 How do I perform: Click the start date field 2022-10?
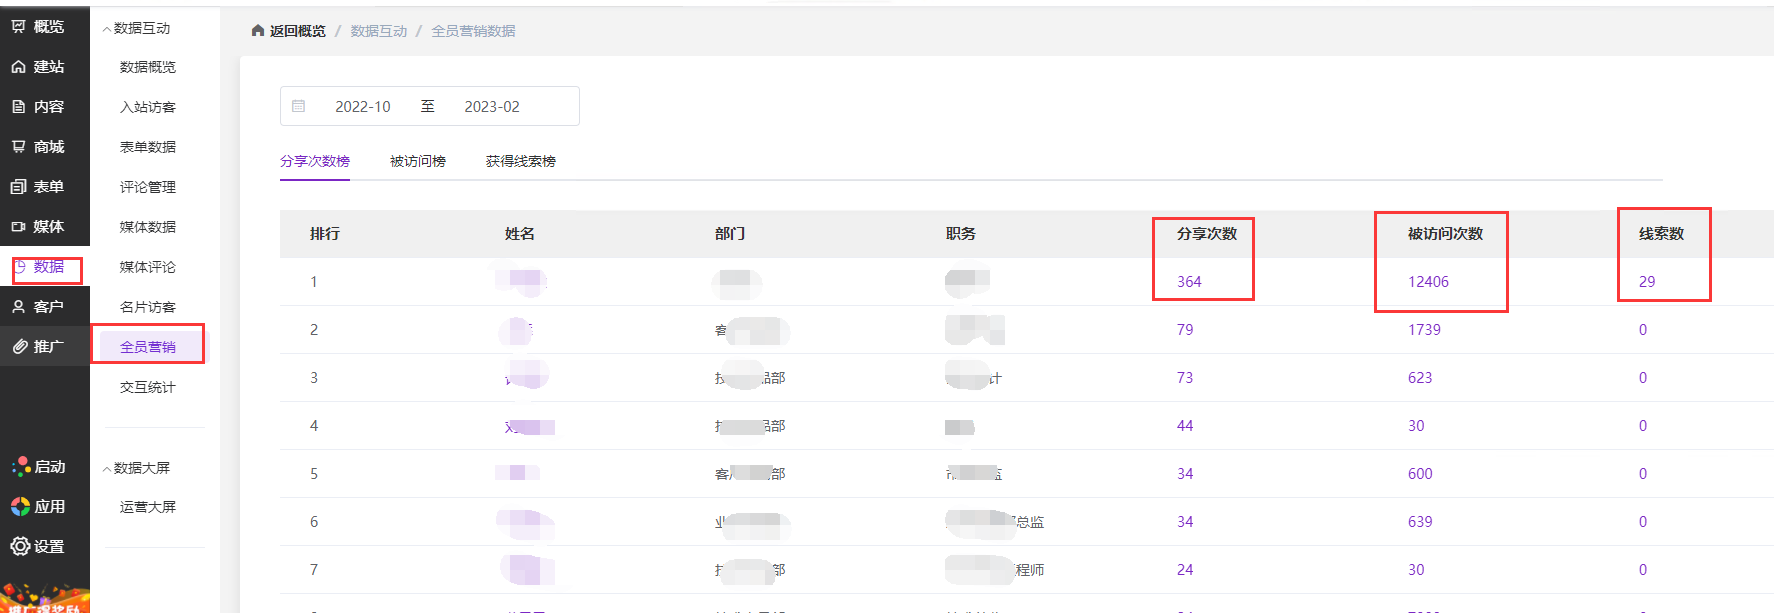pyautogui.click(x=363, y=106)
